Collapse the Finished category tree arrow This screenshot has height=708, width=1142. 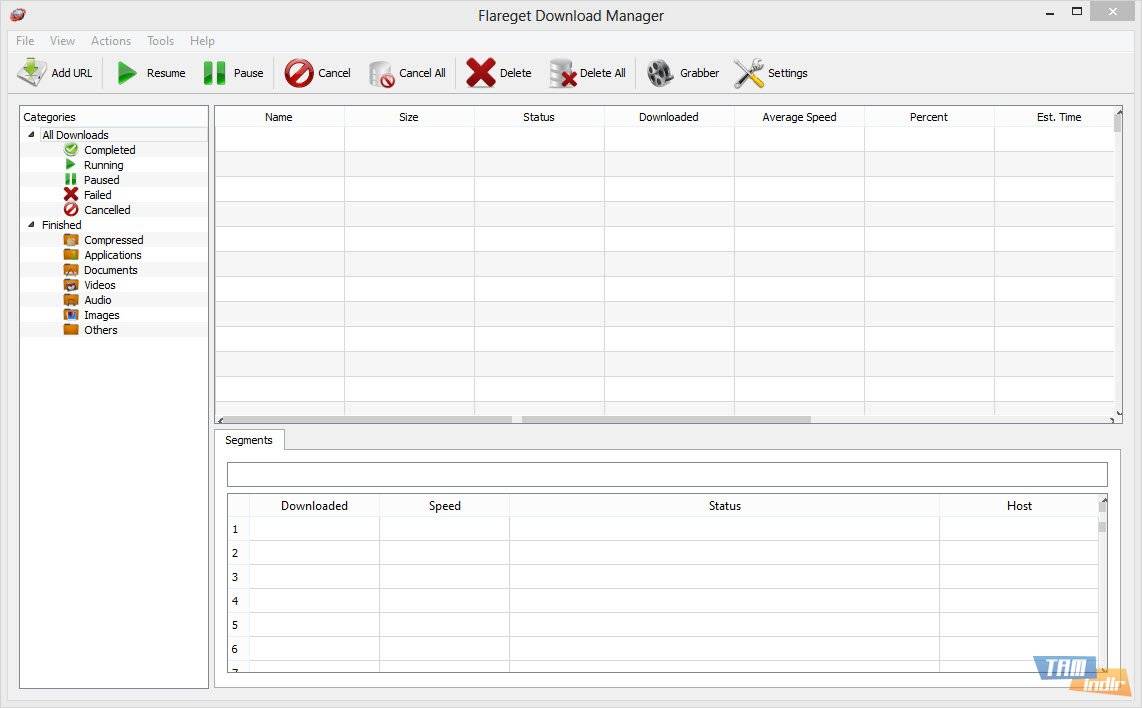pos(31,225)
